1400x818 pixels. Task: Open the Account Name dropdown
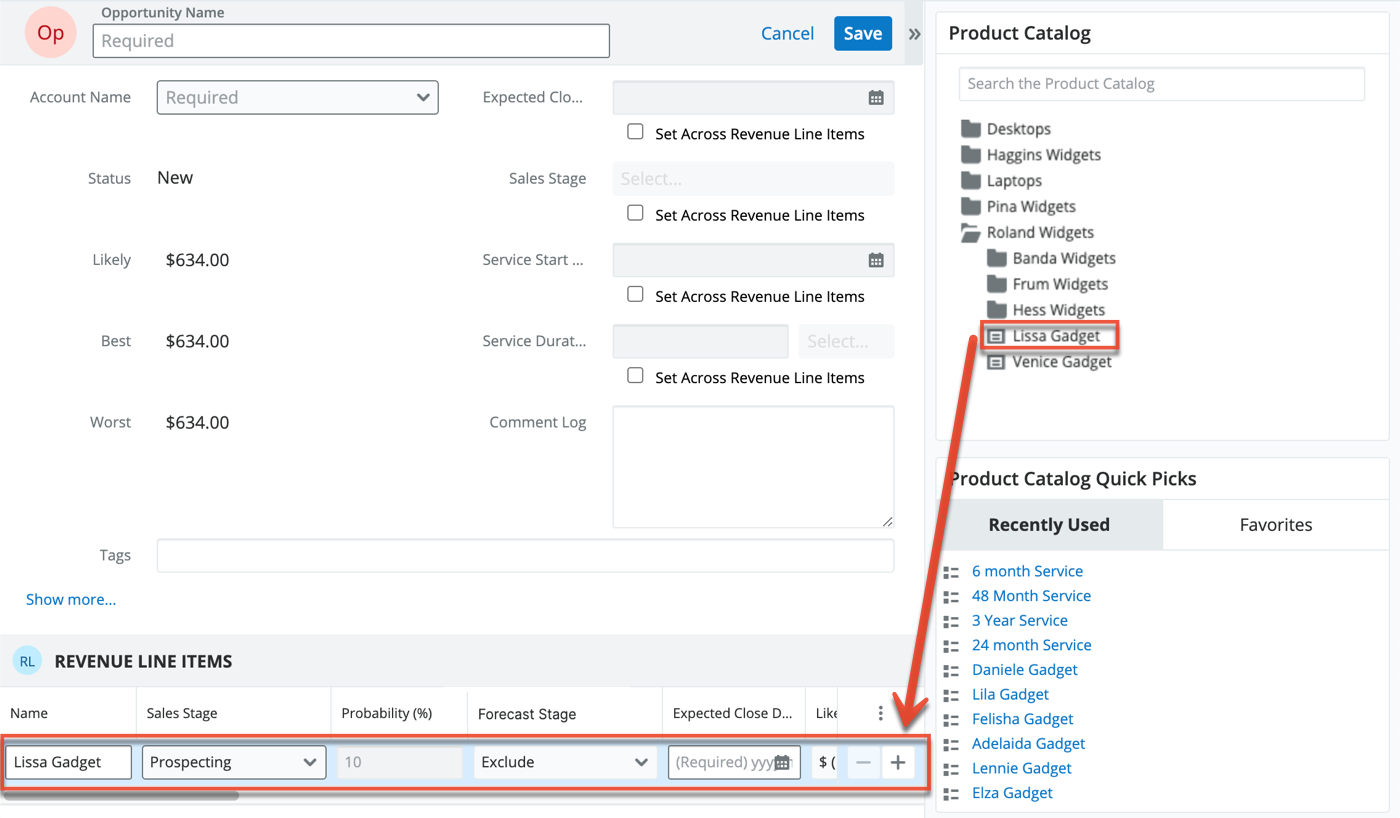click(x=297, y=97)
